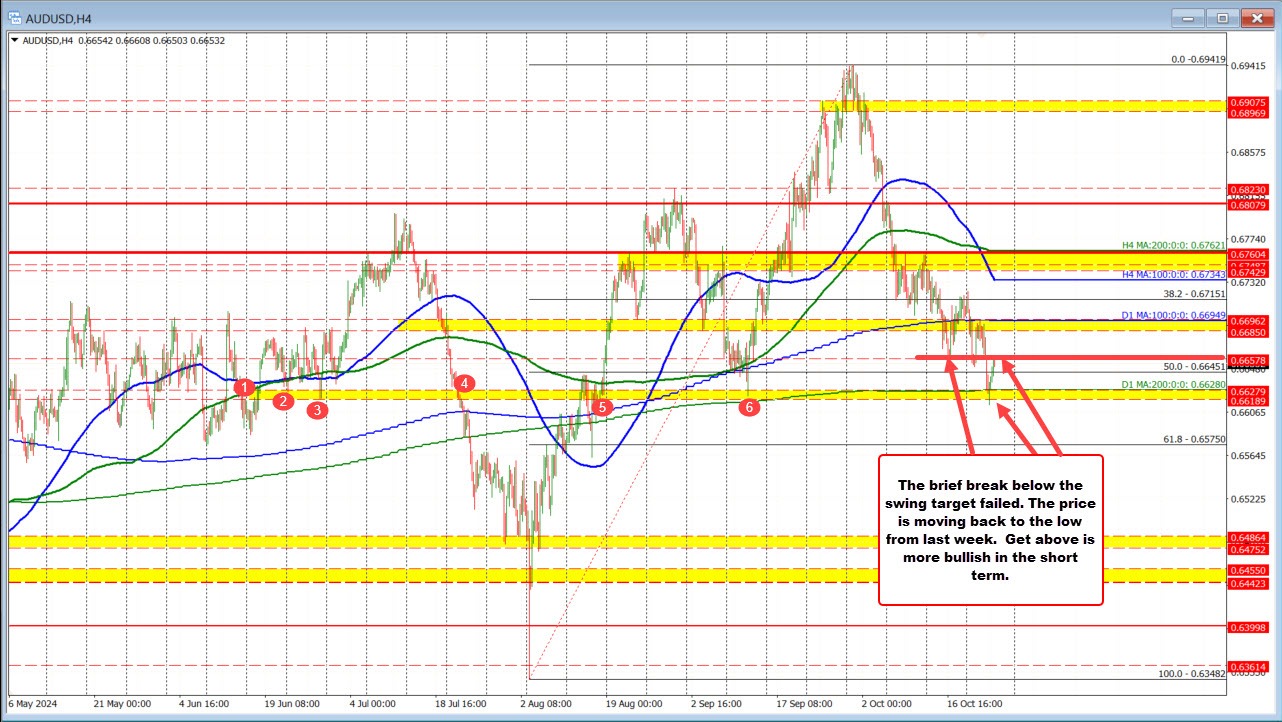Select the numbered marker 1 on the chart
This screenshot has width=1282, height=722.
point(244,387)
